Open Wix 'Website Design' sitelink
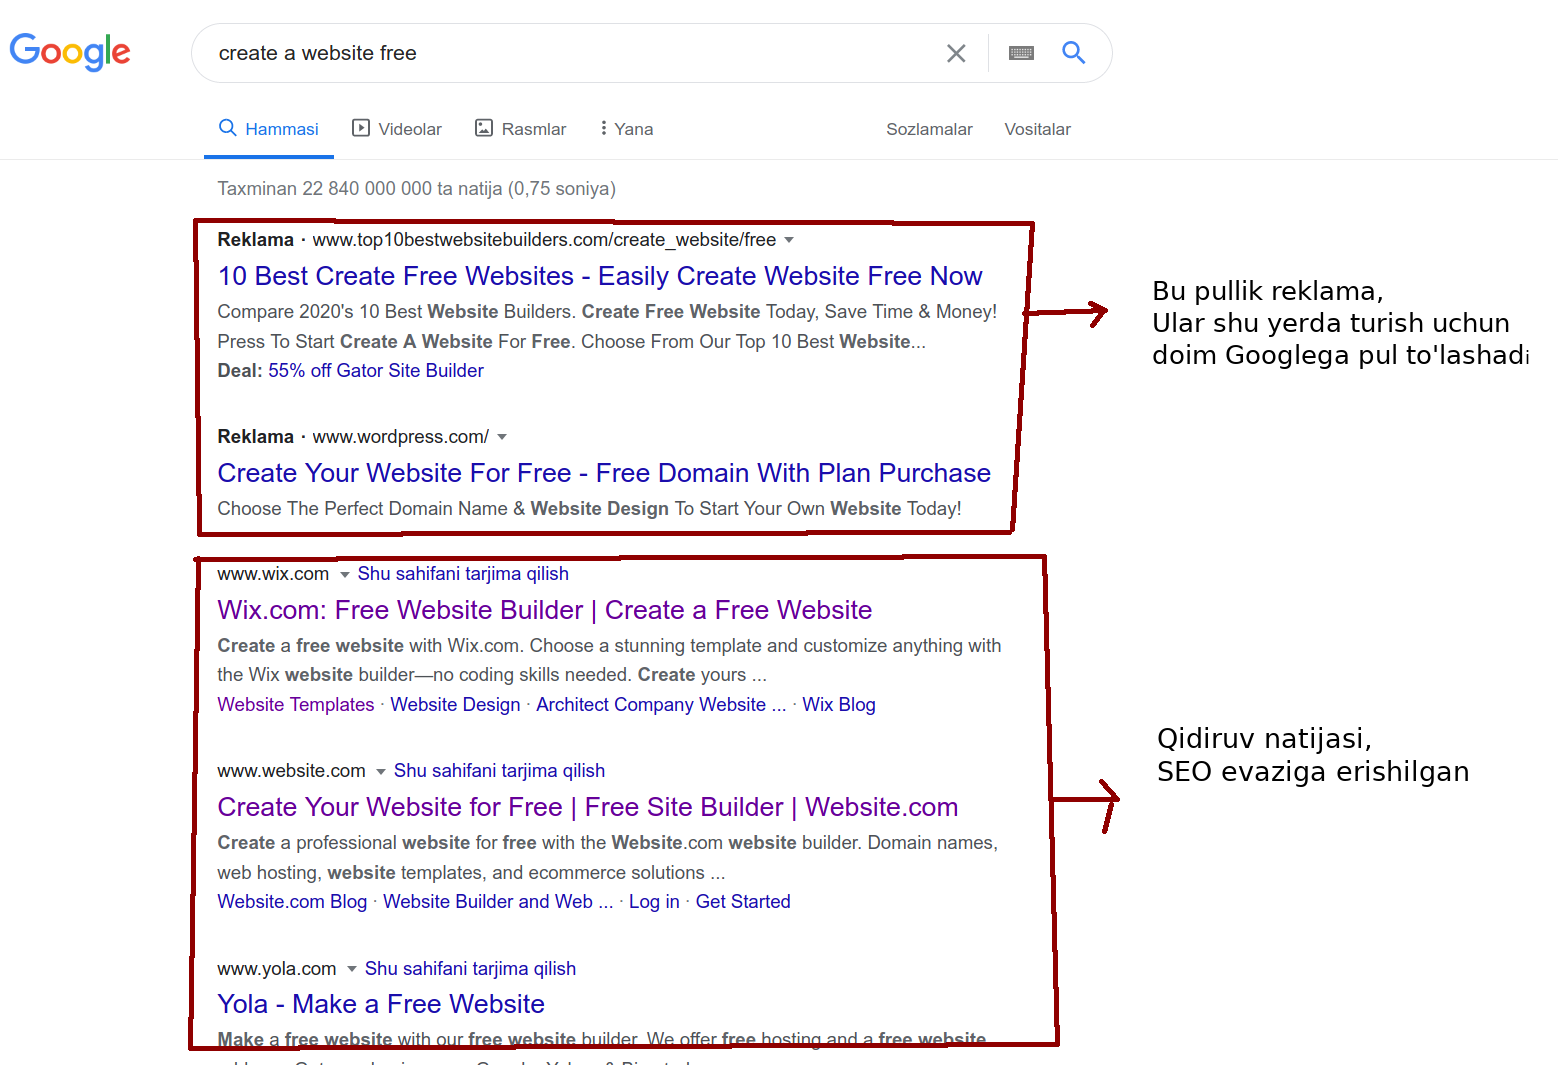This screenshot has height=1065, width=1558. point(455,705)
